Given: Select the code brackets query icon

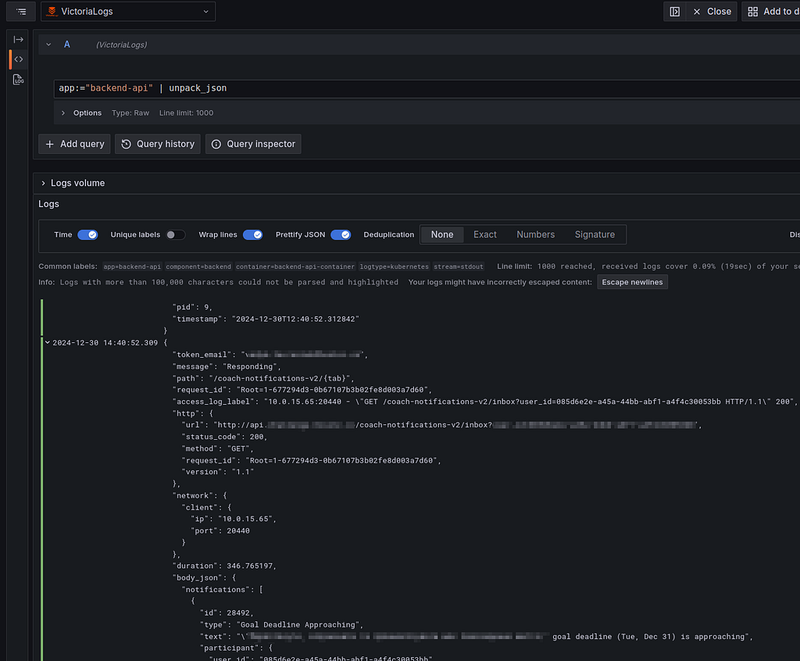Looking at the screenshot, I should (18, 59).
